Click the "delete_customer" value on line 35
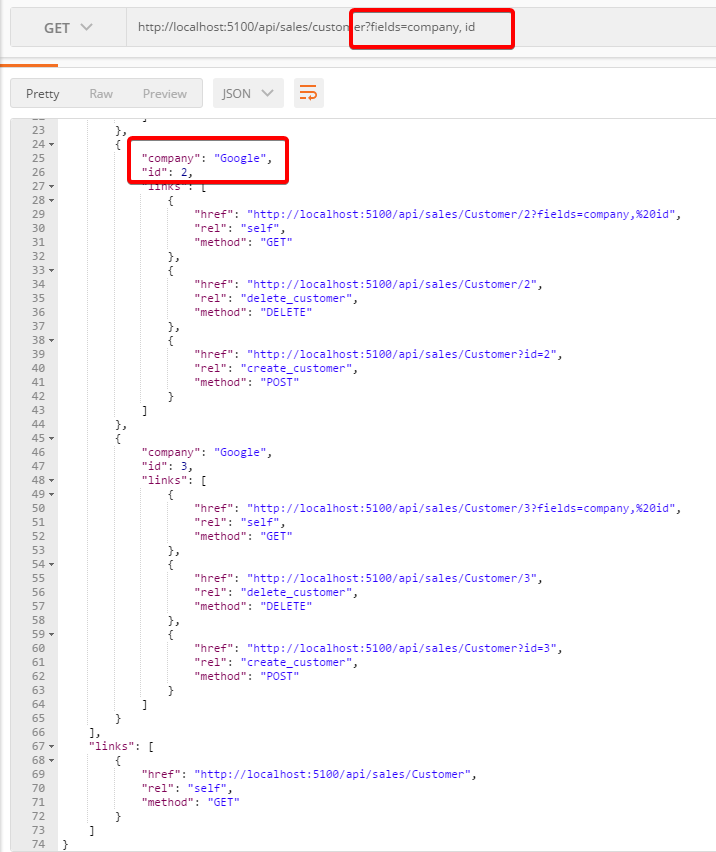Image resolution: width=716 pixels, height=852 pixels. pyautogui.click(x=296, y=298)
